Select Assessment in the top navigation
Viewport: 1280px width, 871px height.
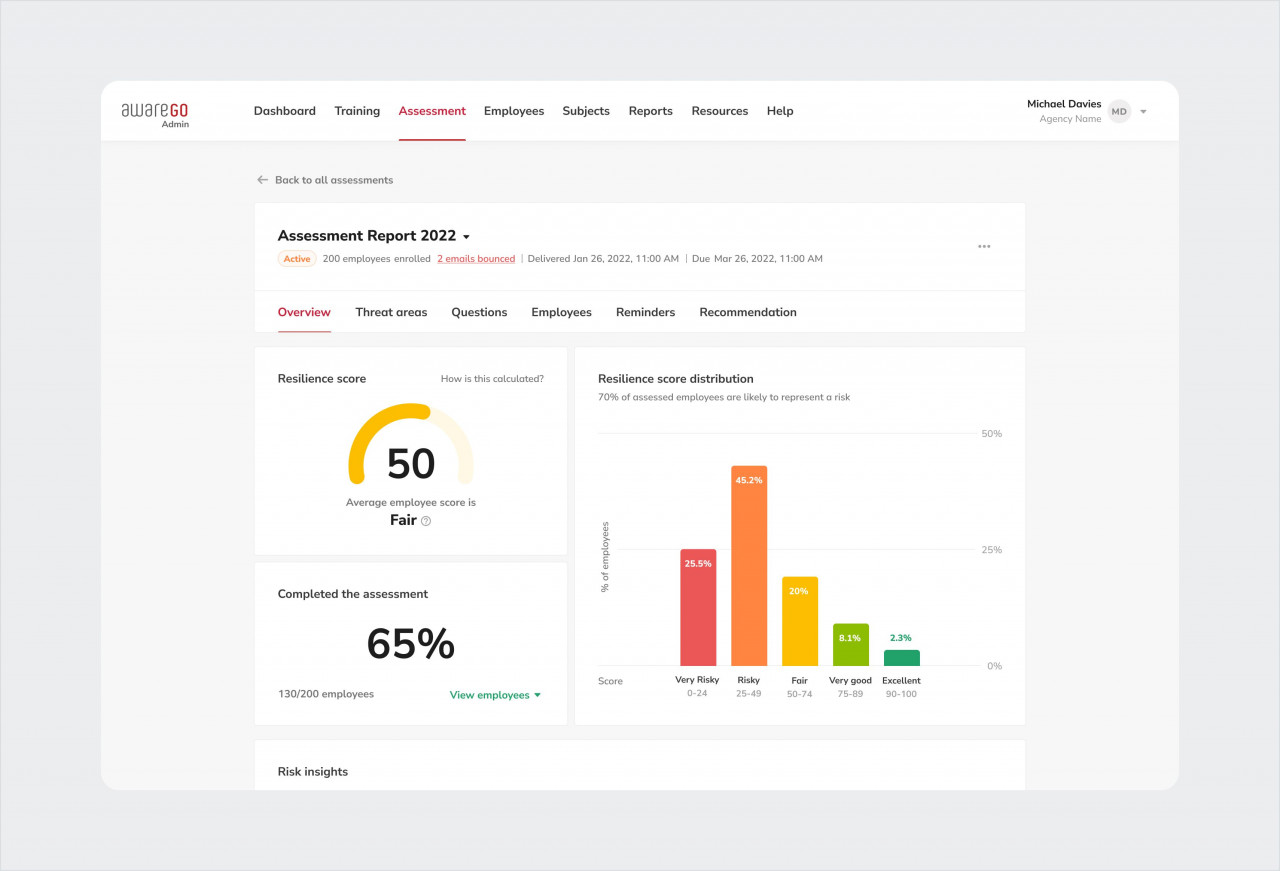432,111
